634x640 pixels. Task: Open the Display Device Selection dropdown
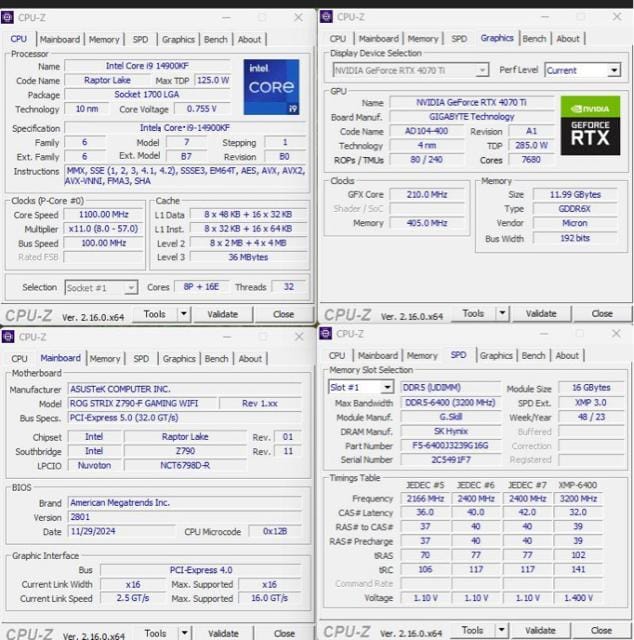click(411, 70)
